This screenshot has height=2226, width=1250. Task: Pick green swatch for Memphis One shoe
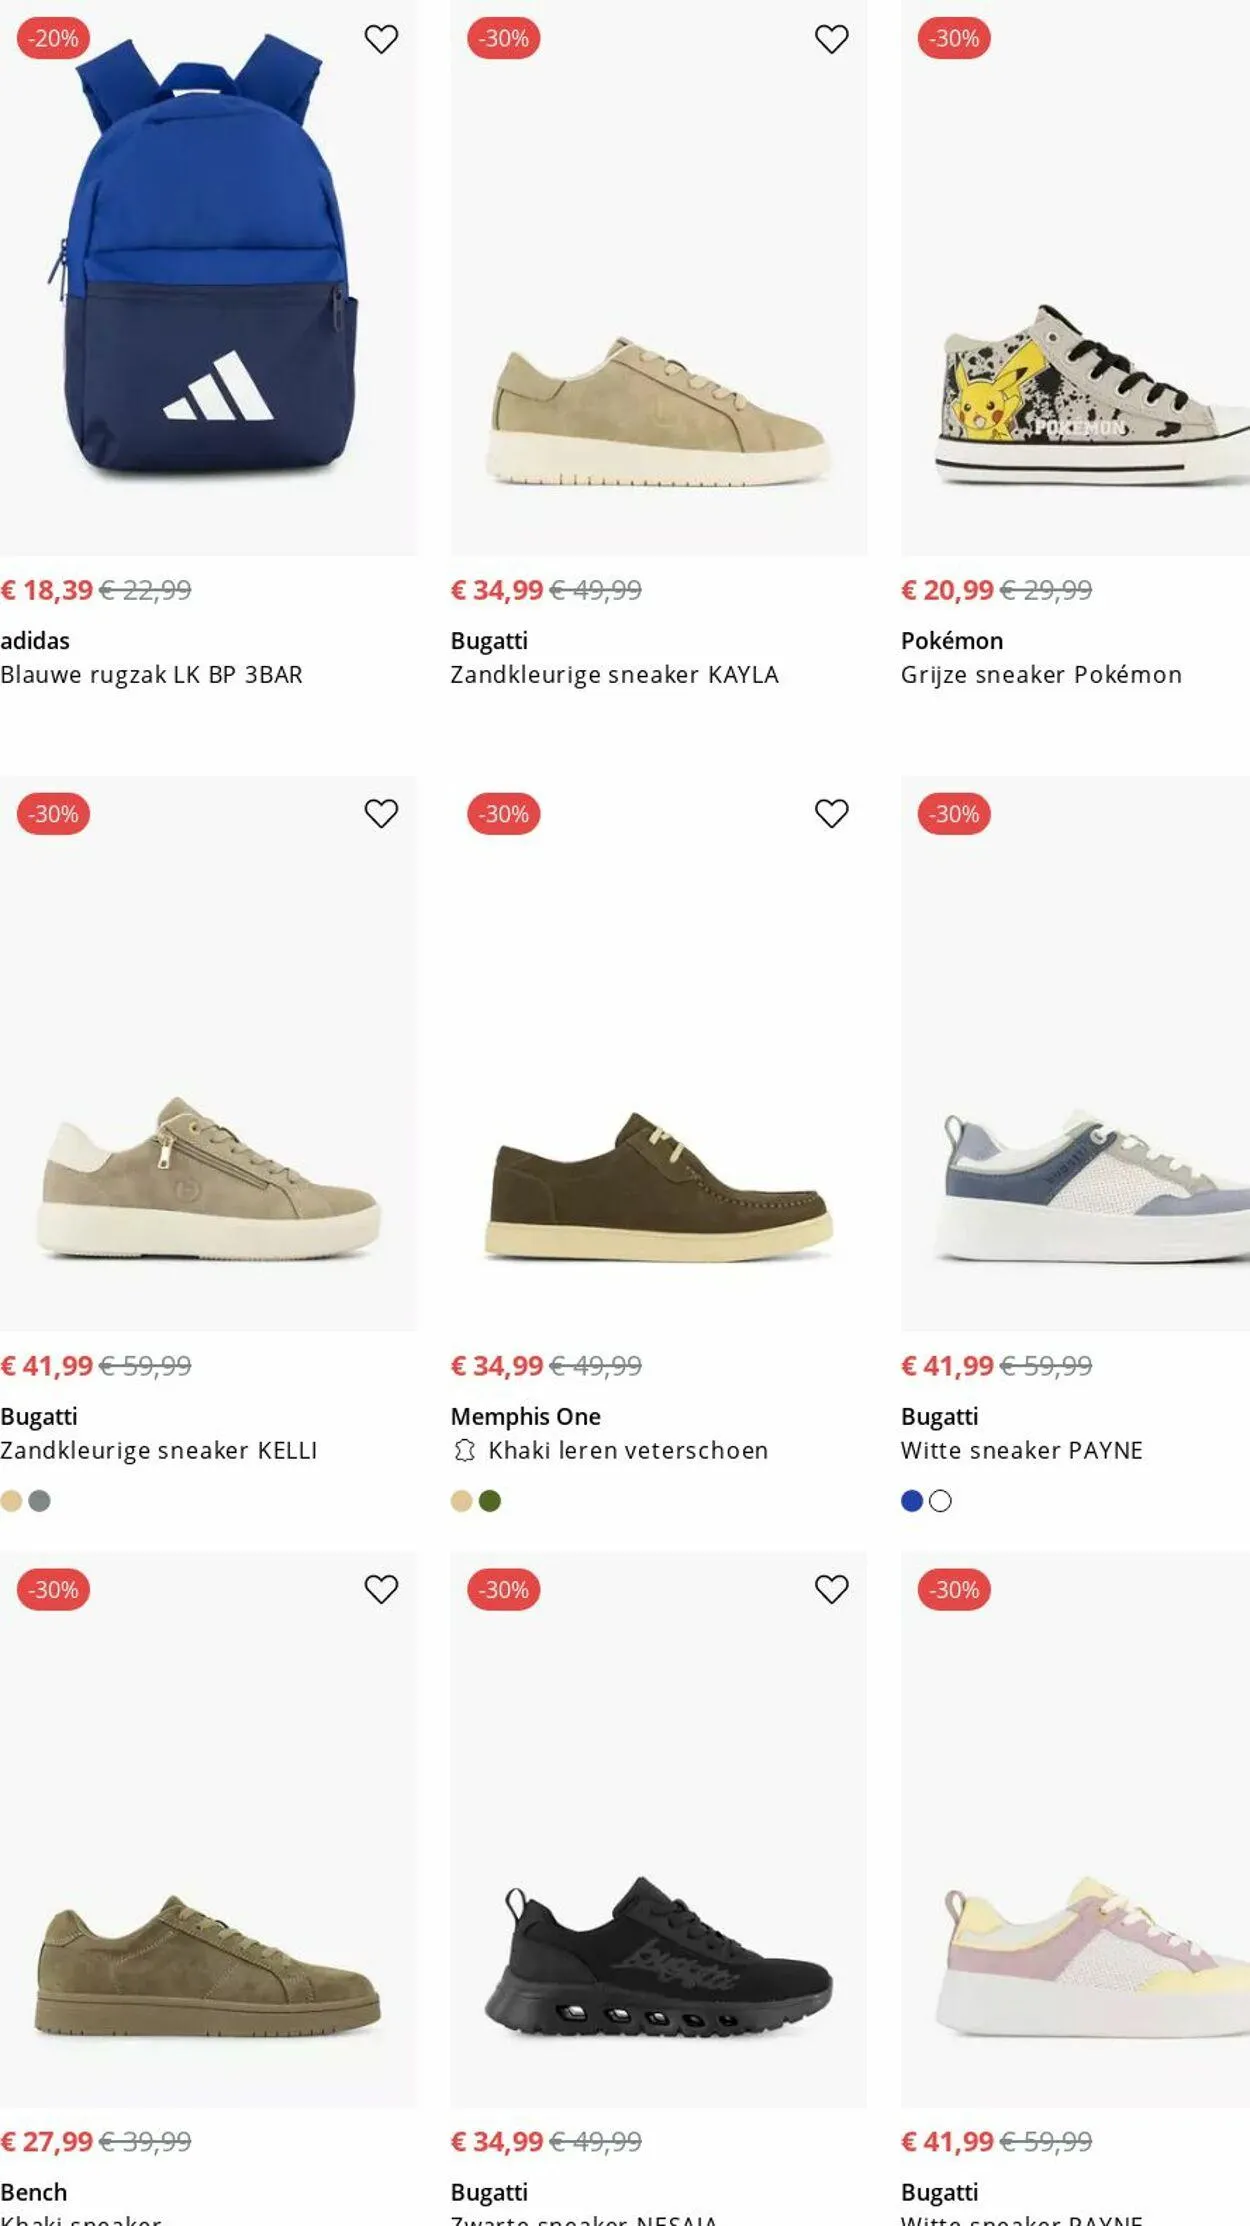[x=490, y=1501]
